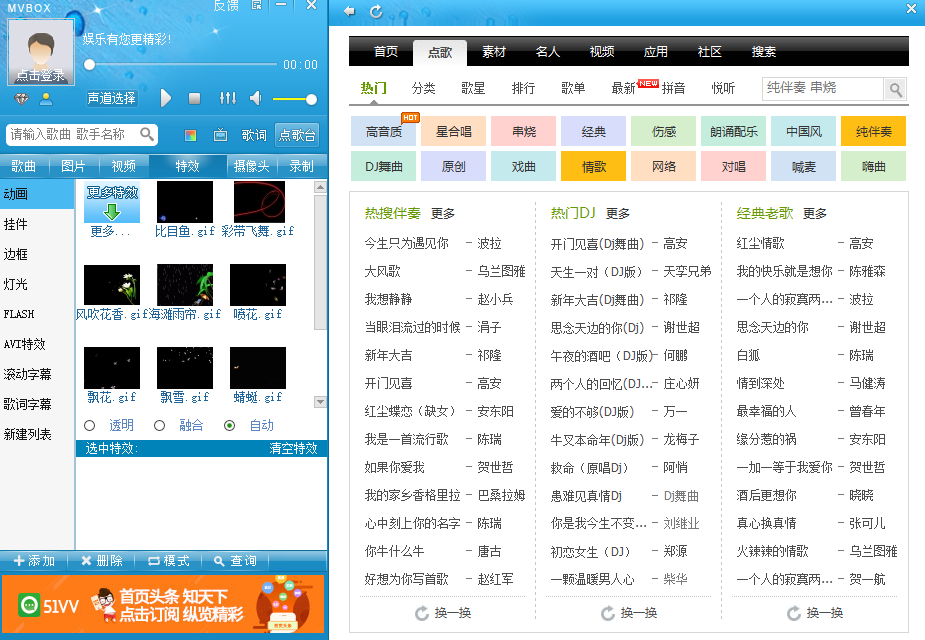Screen dimensions: 925x640
Task: Mute audio using the speaker icon
Action: (256, 98)
